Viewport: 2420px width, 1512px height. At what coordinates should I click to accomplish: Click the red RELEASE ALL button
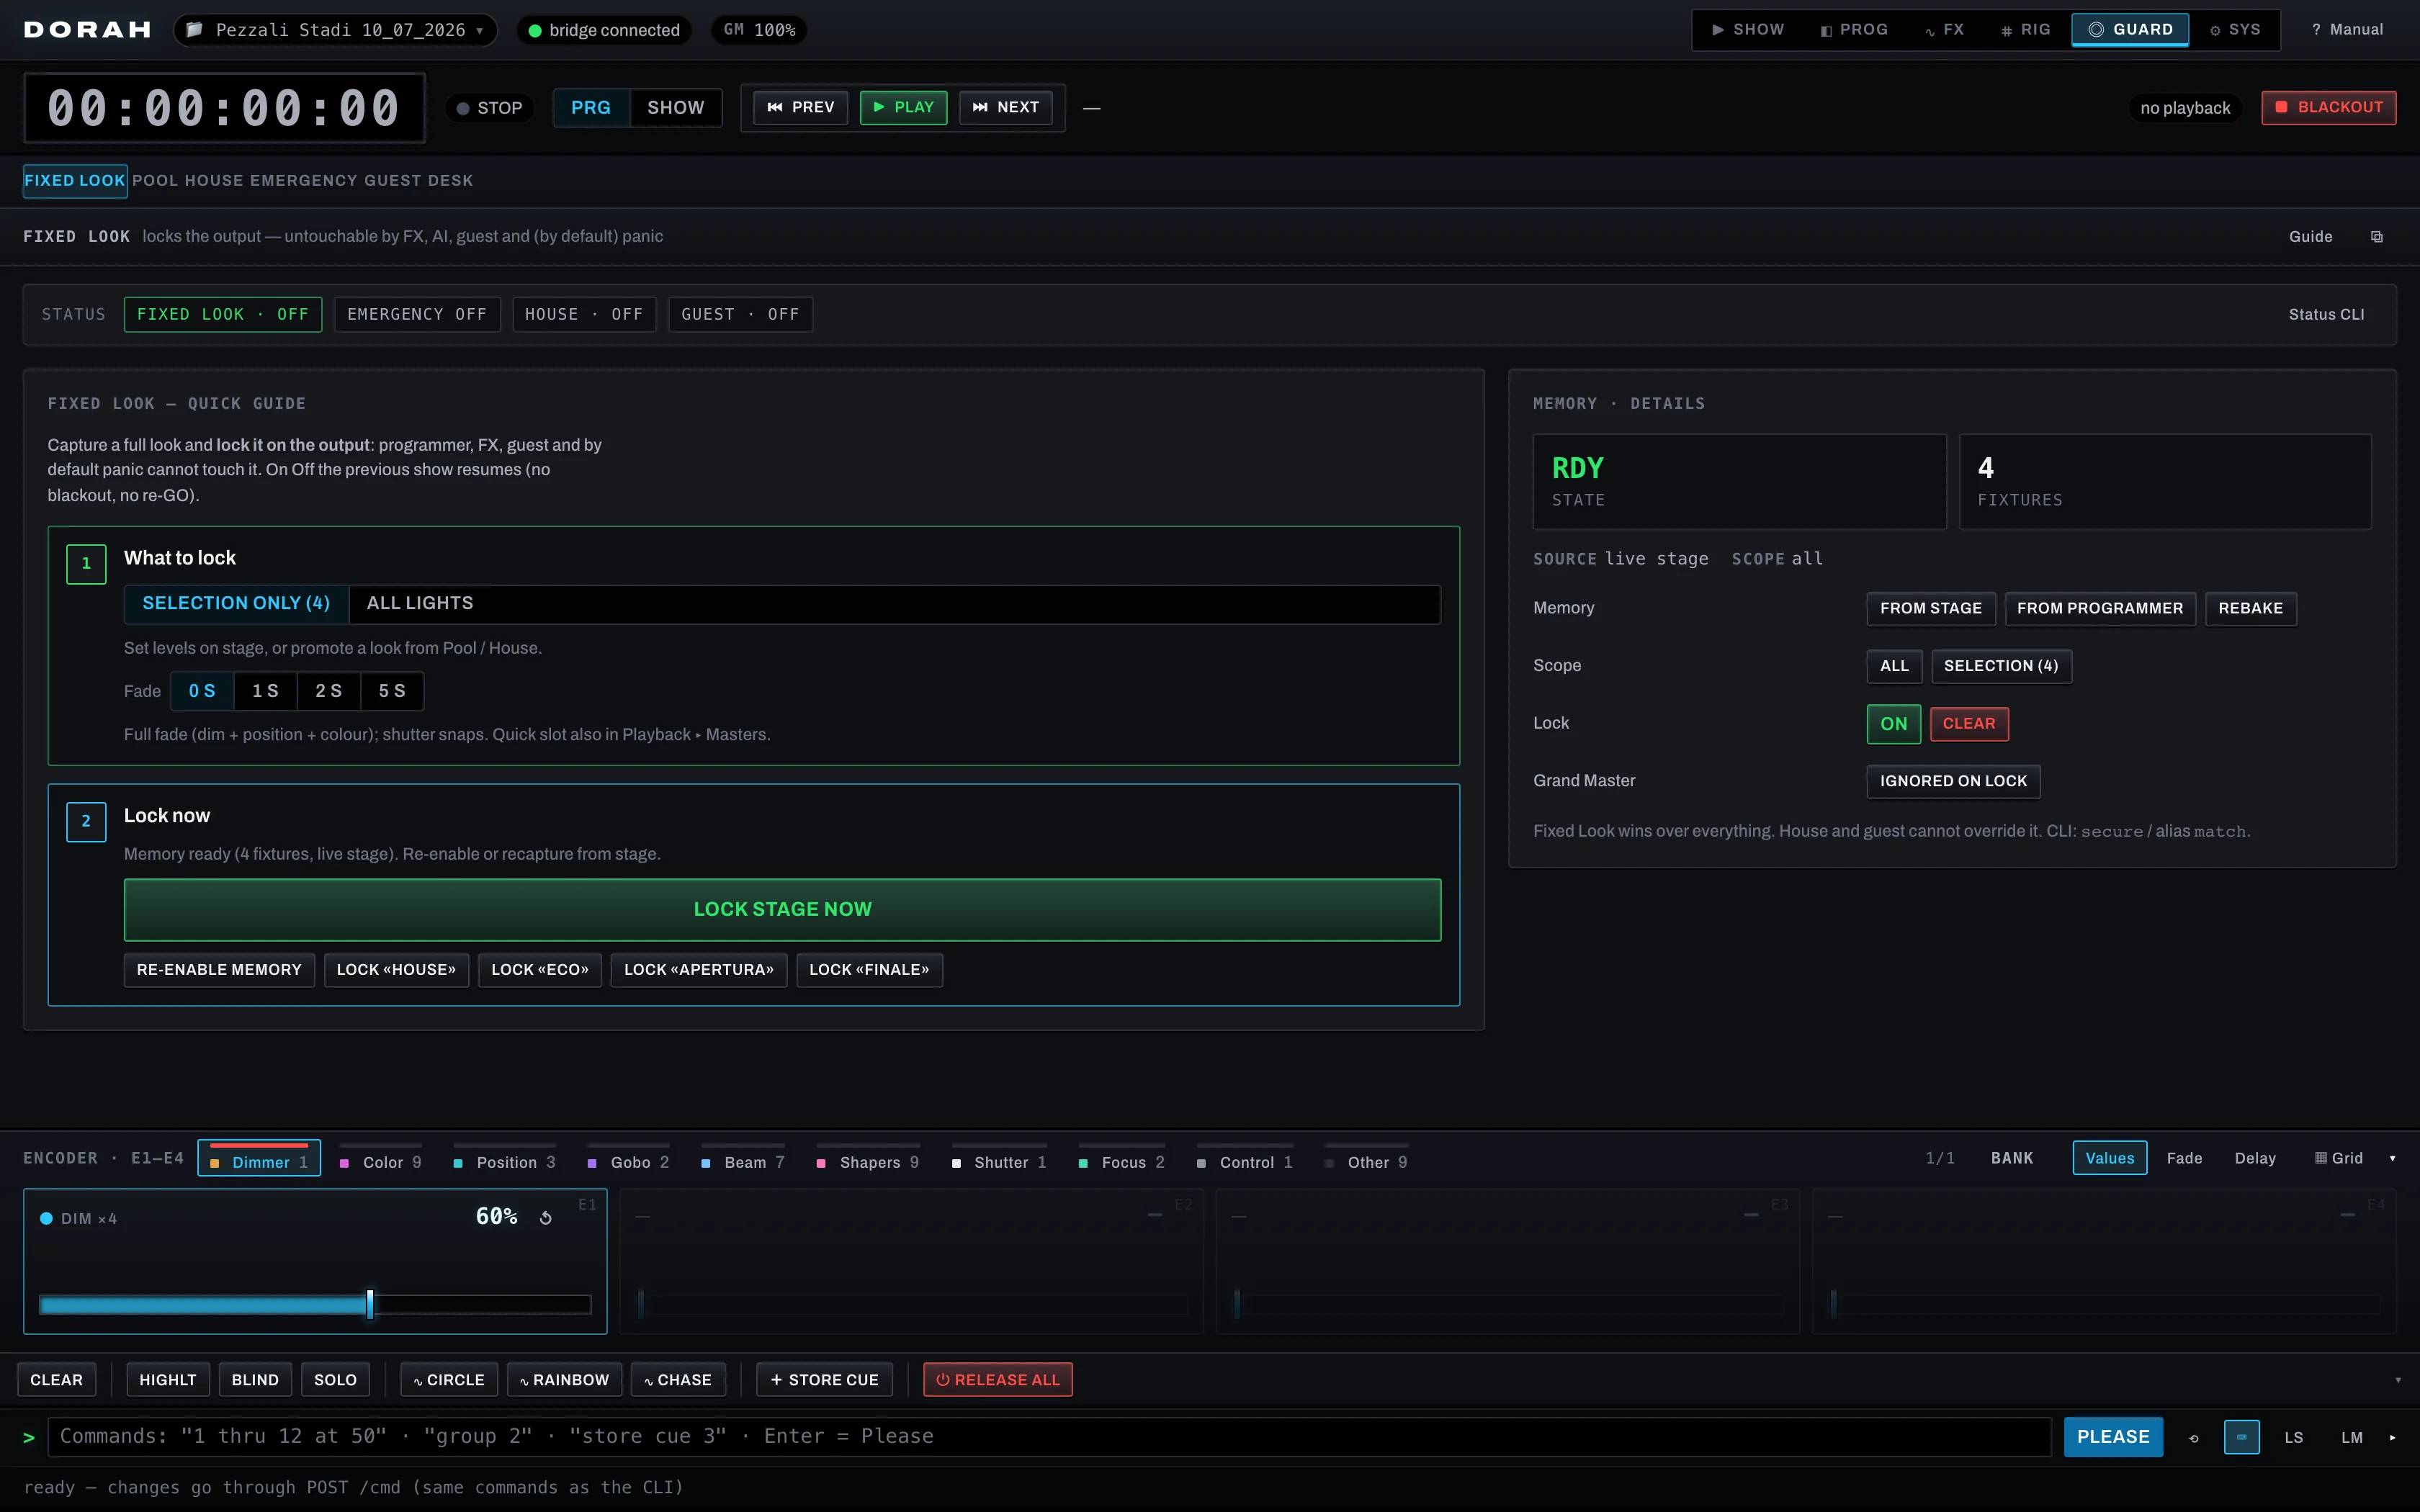pos(998,1380)
